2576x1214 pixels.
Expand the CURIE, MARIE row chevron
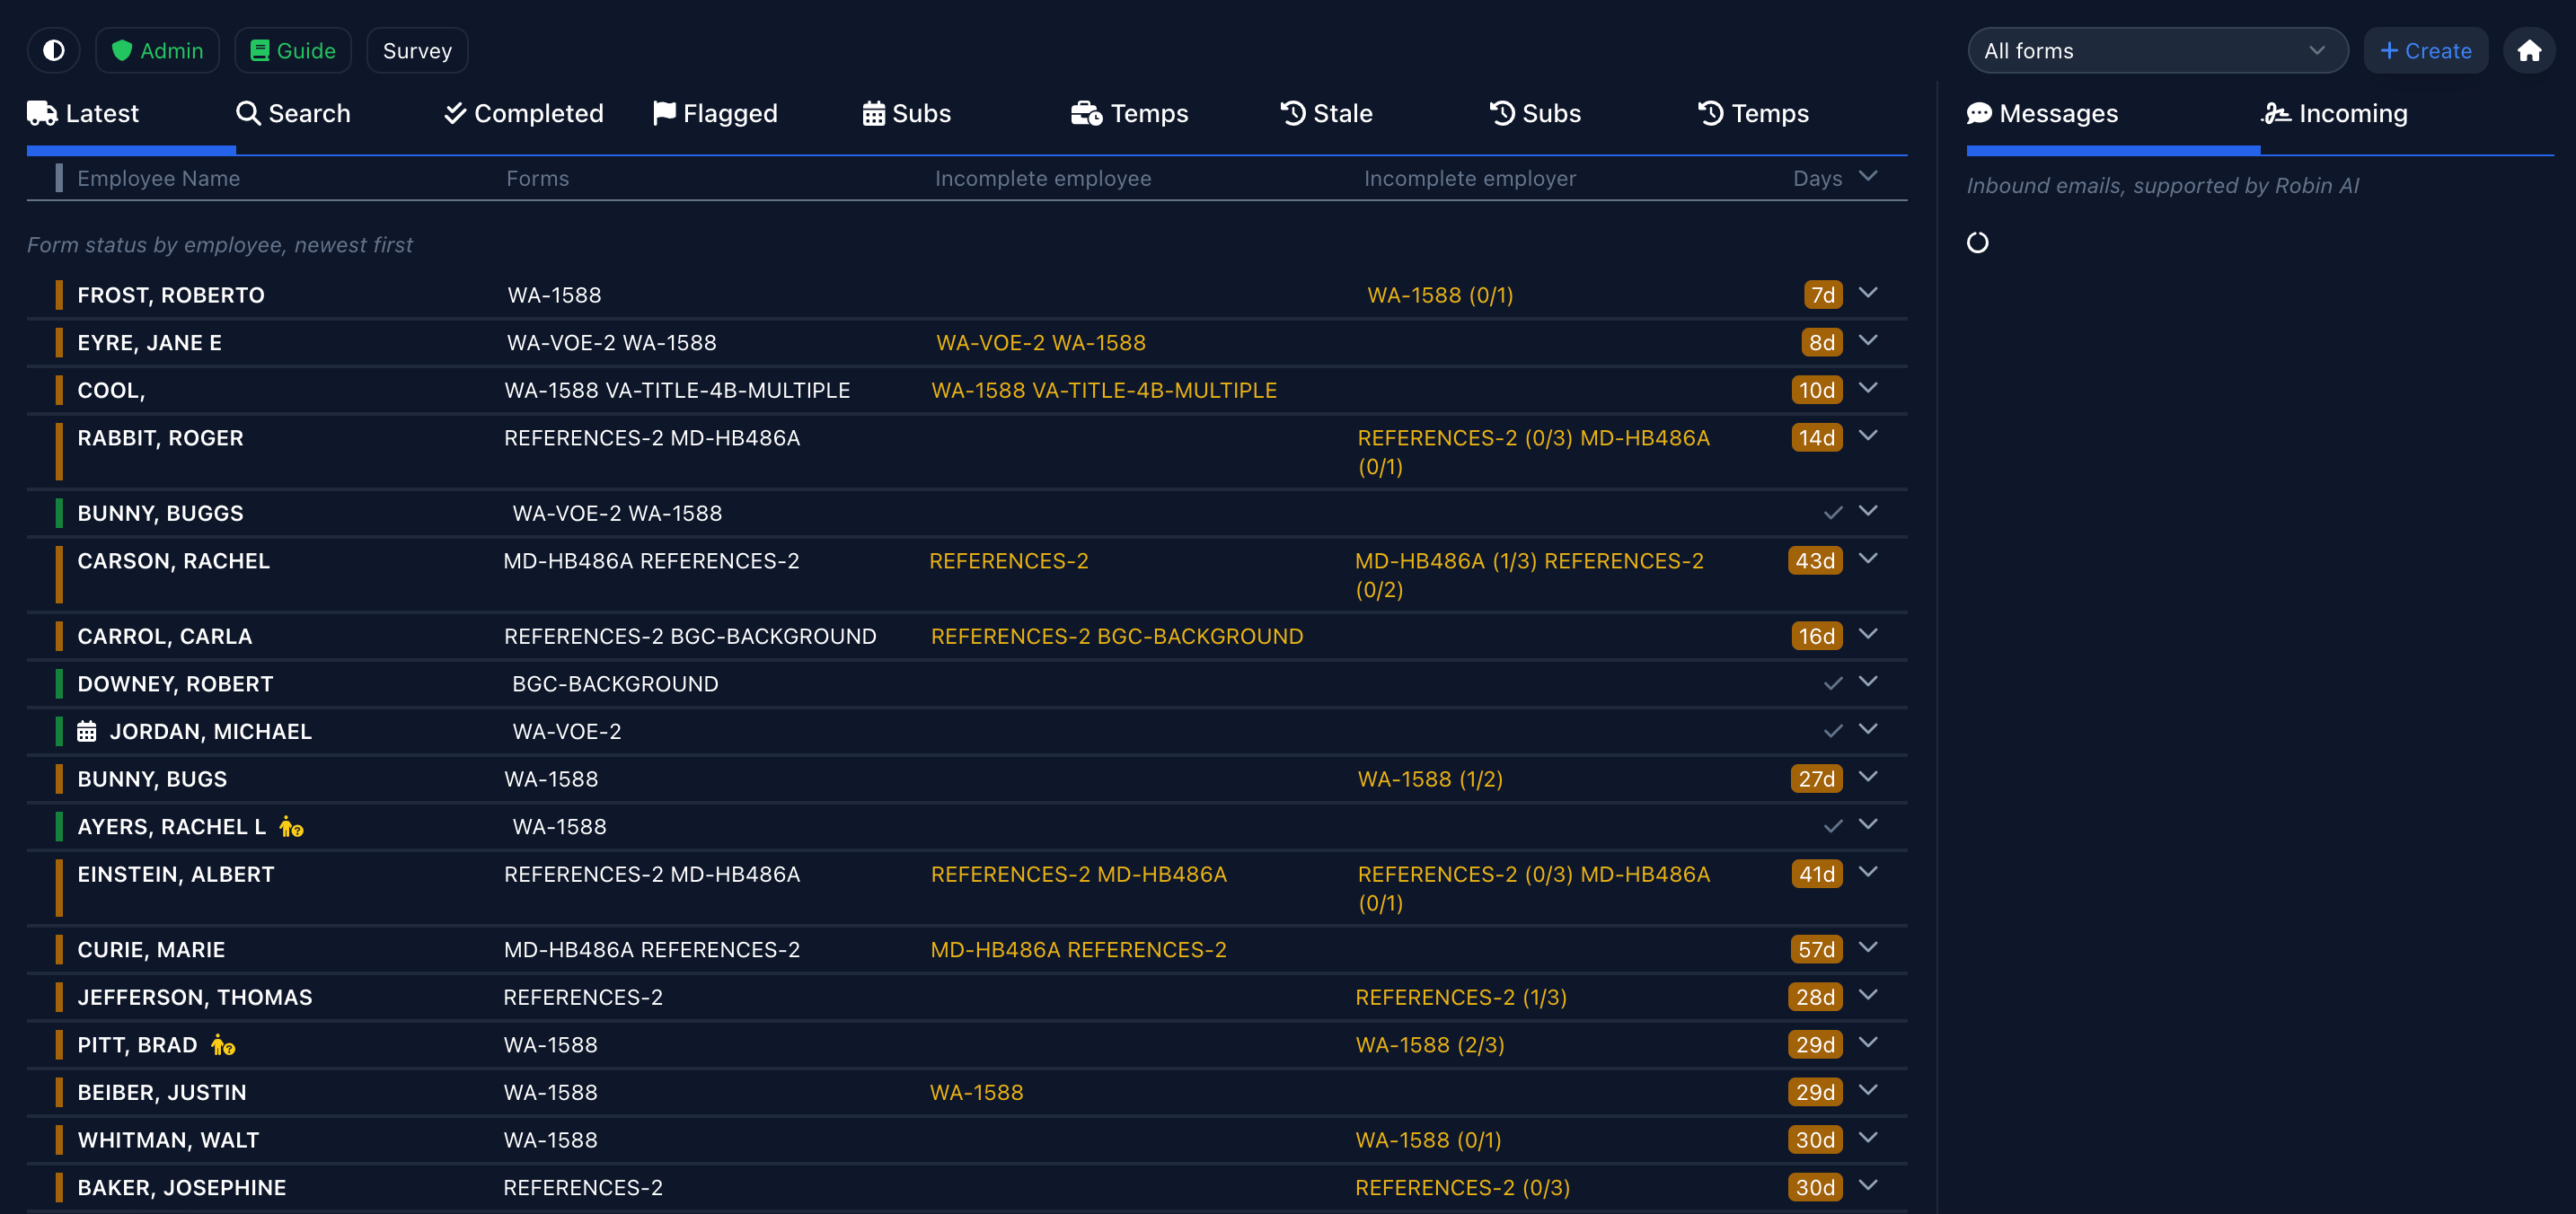tap(1867, 948)
